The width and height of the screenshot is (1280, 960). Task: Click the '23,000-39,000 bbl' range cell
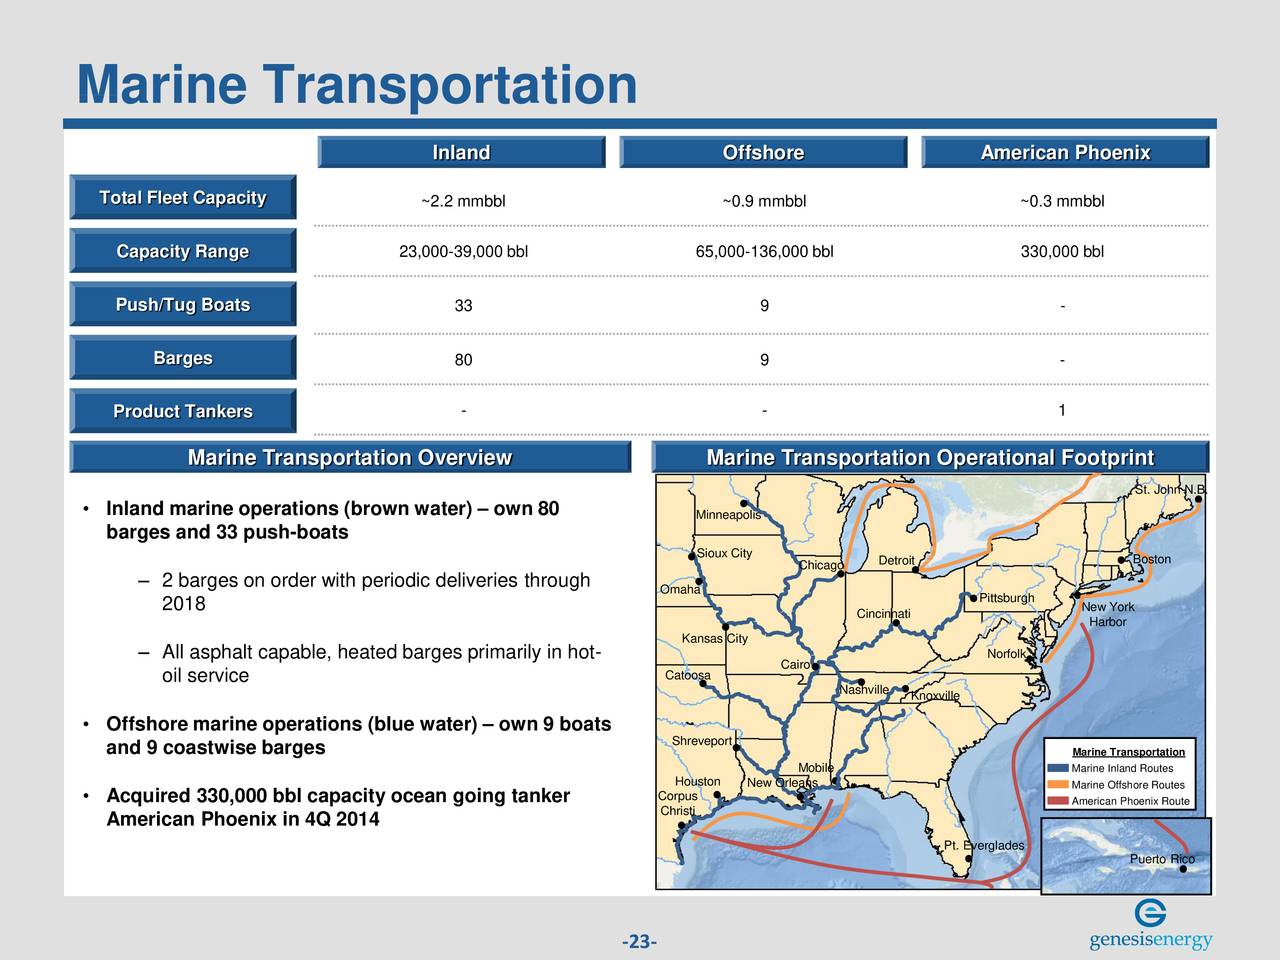tap(463, 251)
